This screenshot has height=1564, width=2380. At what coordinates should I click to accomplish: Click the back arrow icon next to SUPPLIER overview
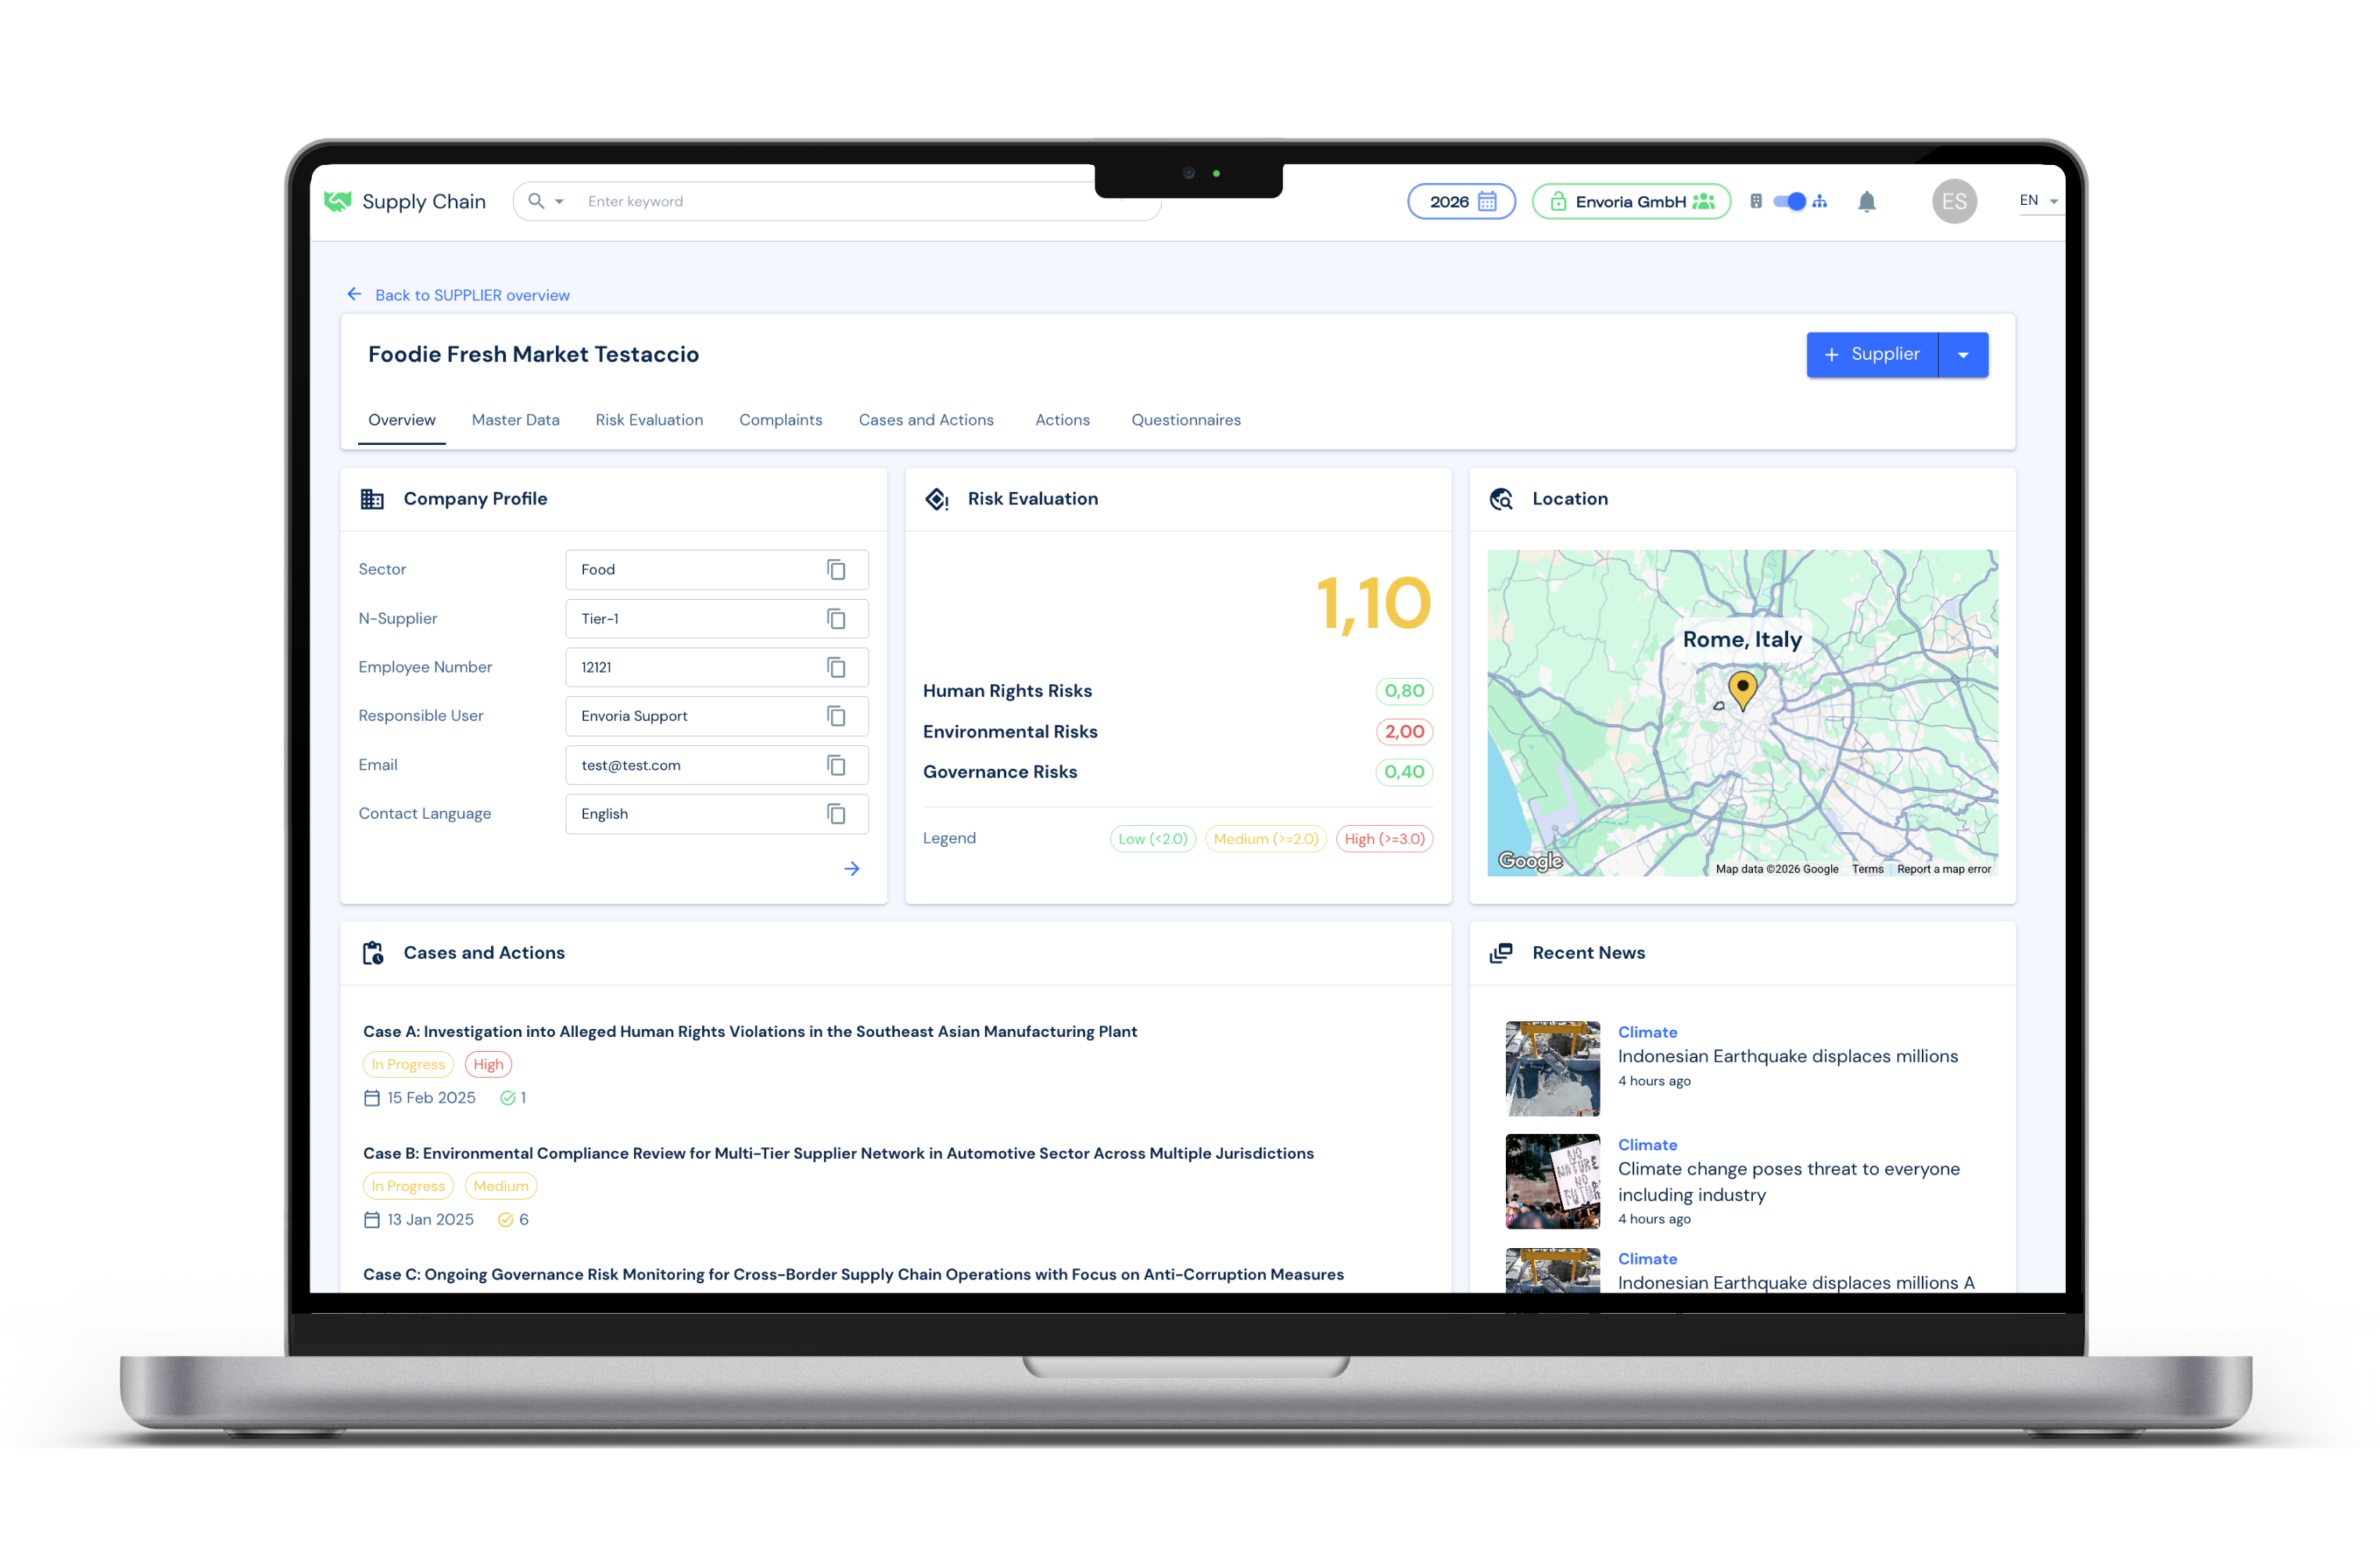coord(354,294)
